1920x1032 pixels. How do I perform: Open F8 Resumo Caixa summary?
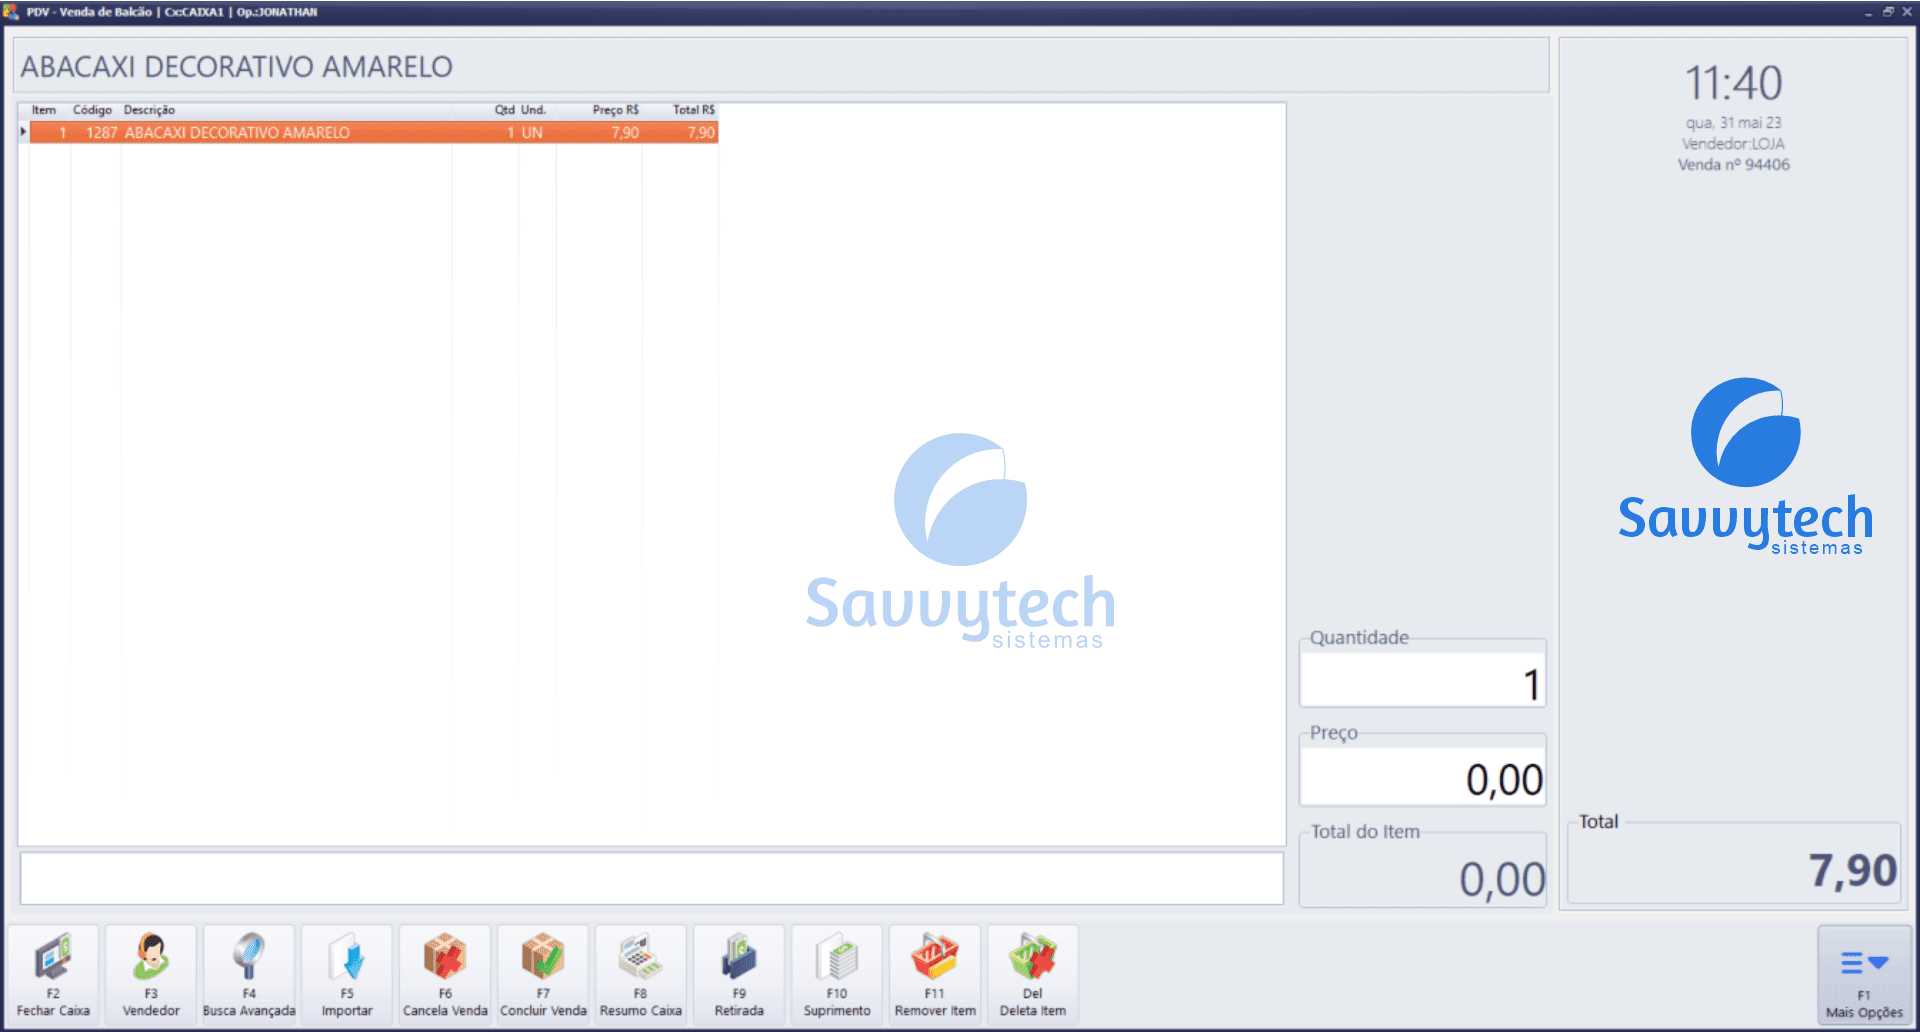[641, 973]
